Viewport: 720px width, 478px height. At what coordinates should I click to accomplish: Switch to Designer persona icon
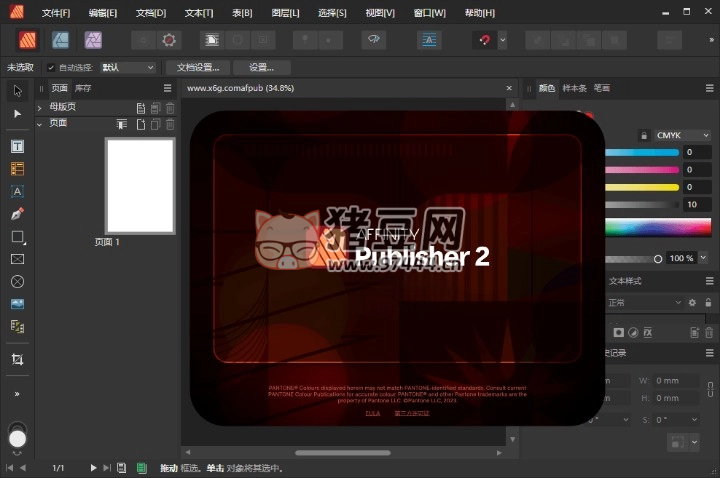(x=60, y=40)
